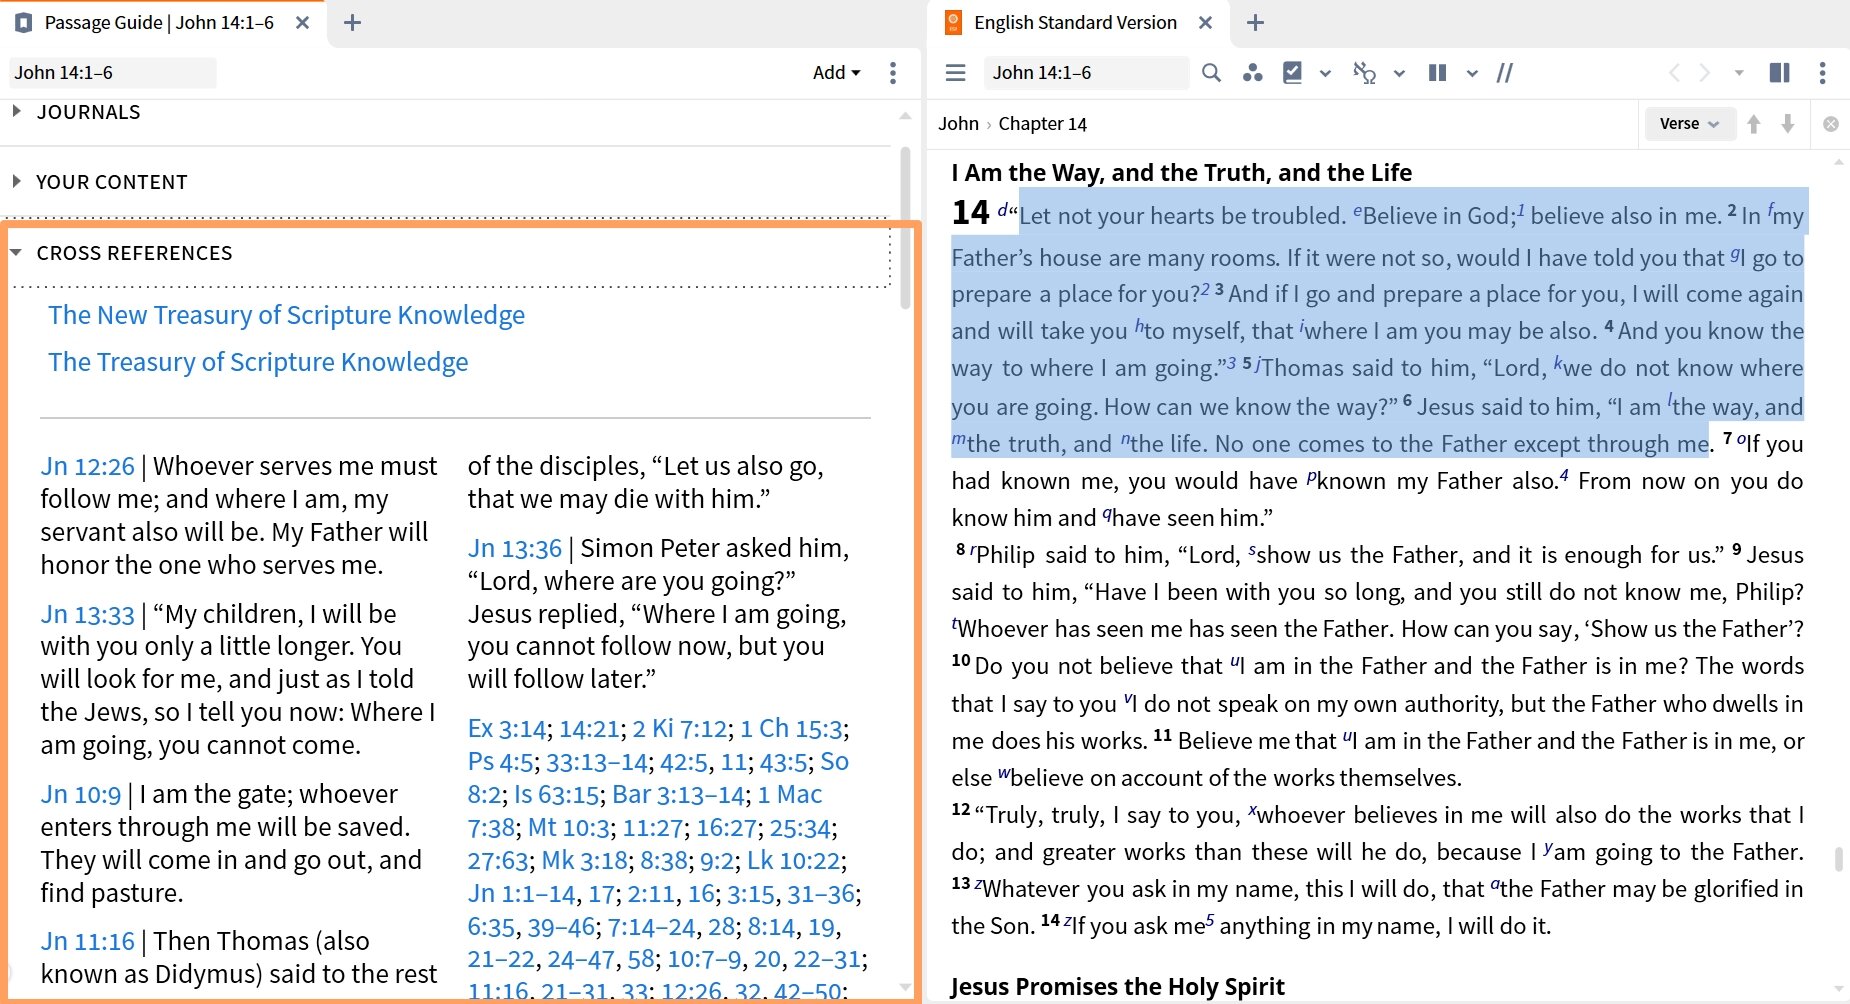Open The New Treasury of Scripture Knowledge
This screenshot has height=1004, width=1850.
pos(286,315)
